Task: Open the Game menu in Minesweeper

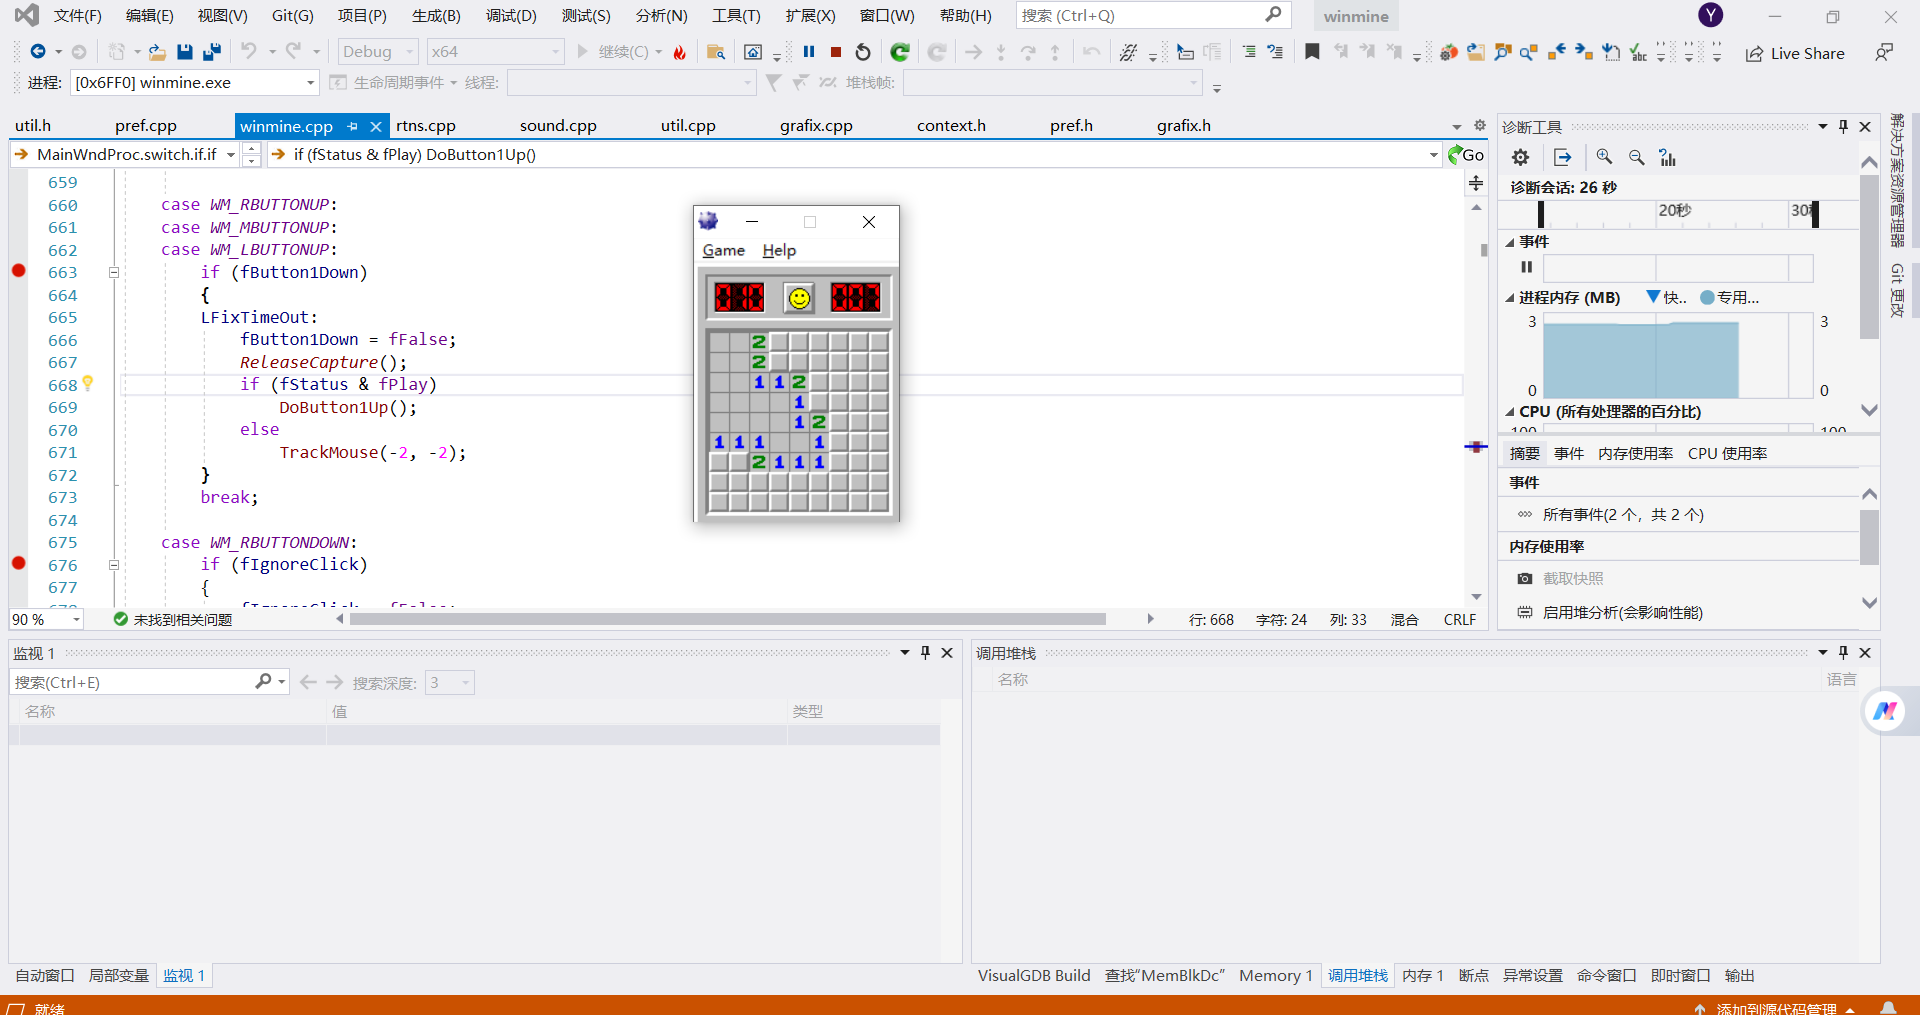Action: [x=723, y=250]
